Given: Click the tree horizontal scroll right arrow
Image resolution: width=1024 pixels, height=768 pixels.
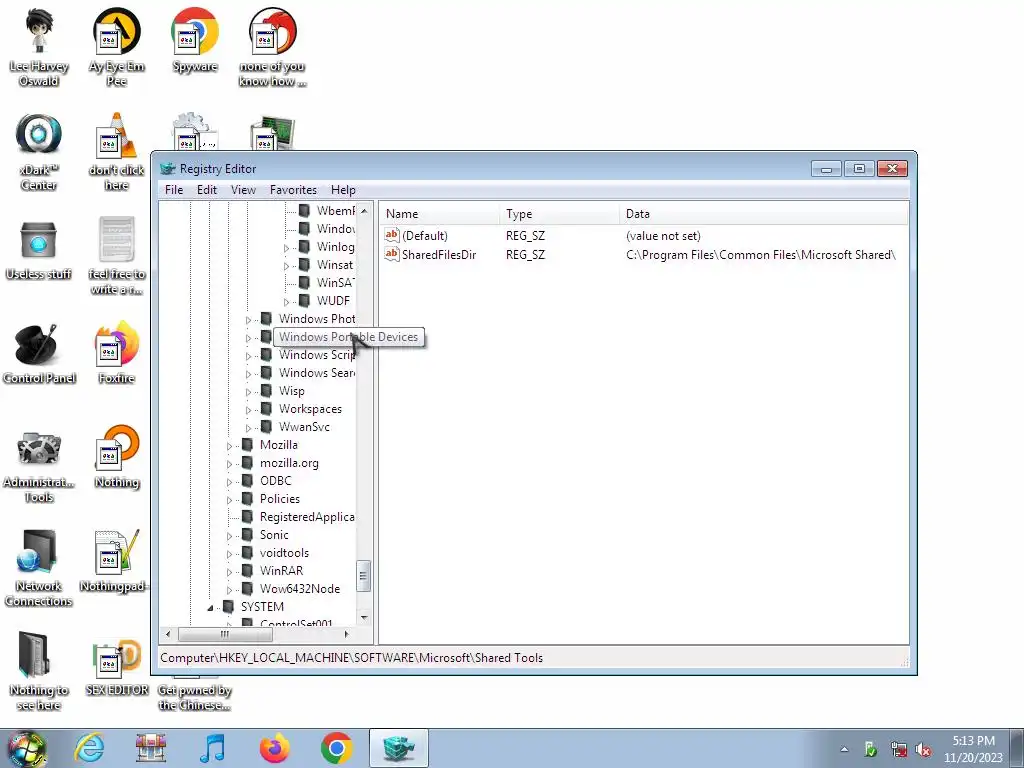Looking at the screenshot, I should tap(347, 633).
